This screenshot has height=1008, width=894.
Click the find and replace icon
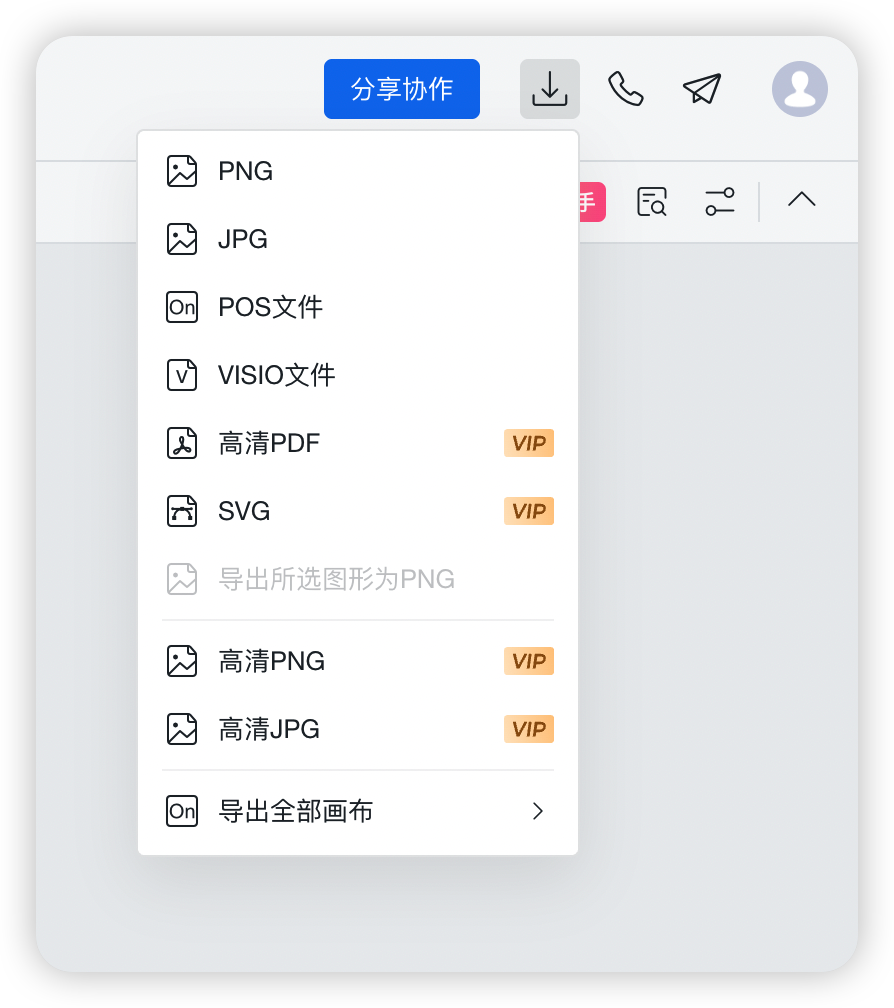coord(652,202)
